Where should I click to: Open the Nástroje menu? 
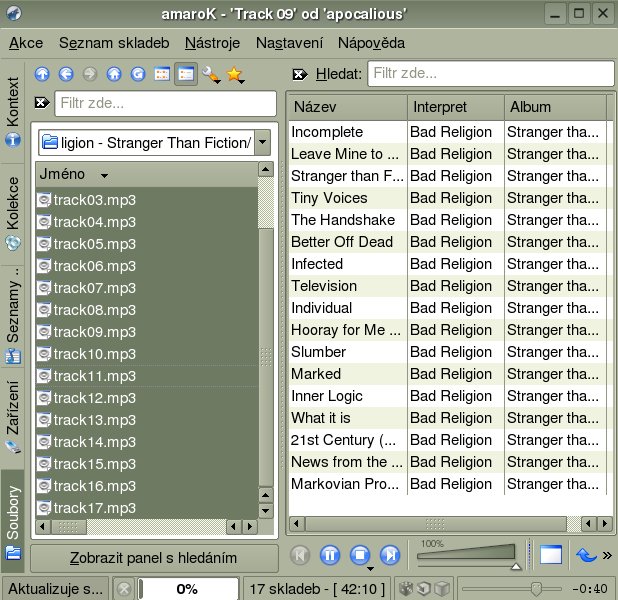pyautogui.click(x=212, y=43)
